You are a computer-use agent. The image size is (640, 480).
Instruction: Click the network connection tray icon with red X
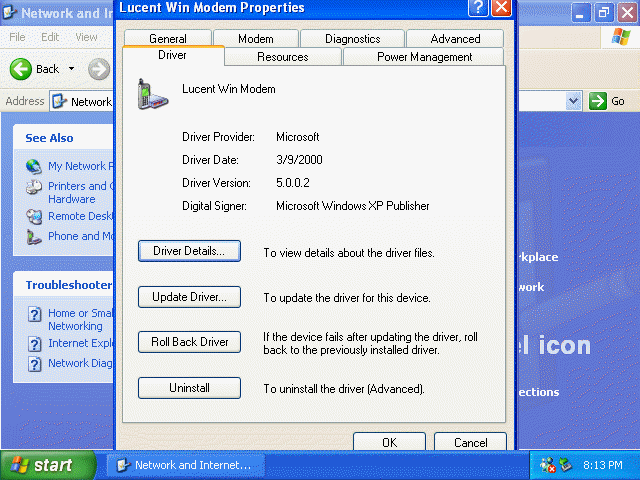click(x=548, y=465)
